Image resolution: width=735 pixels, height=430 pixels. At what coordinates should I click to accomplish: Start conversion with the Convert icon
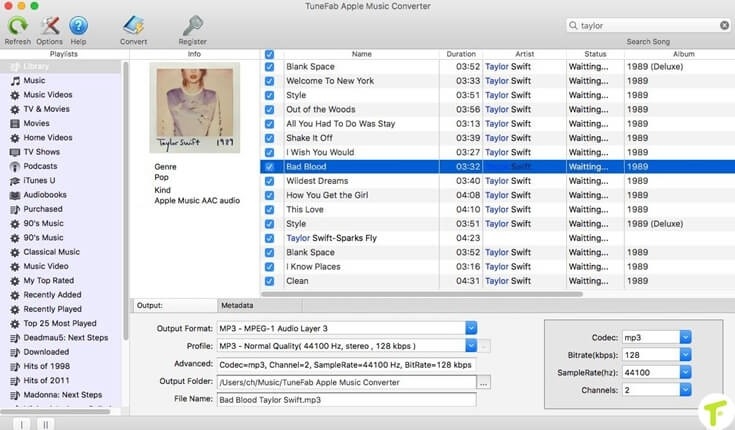point(133,26)
